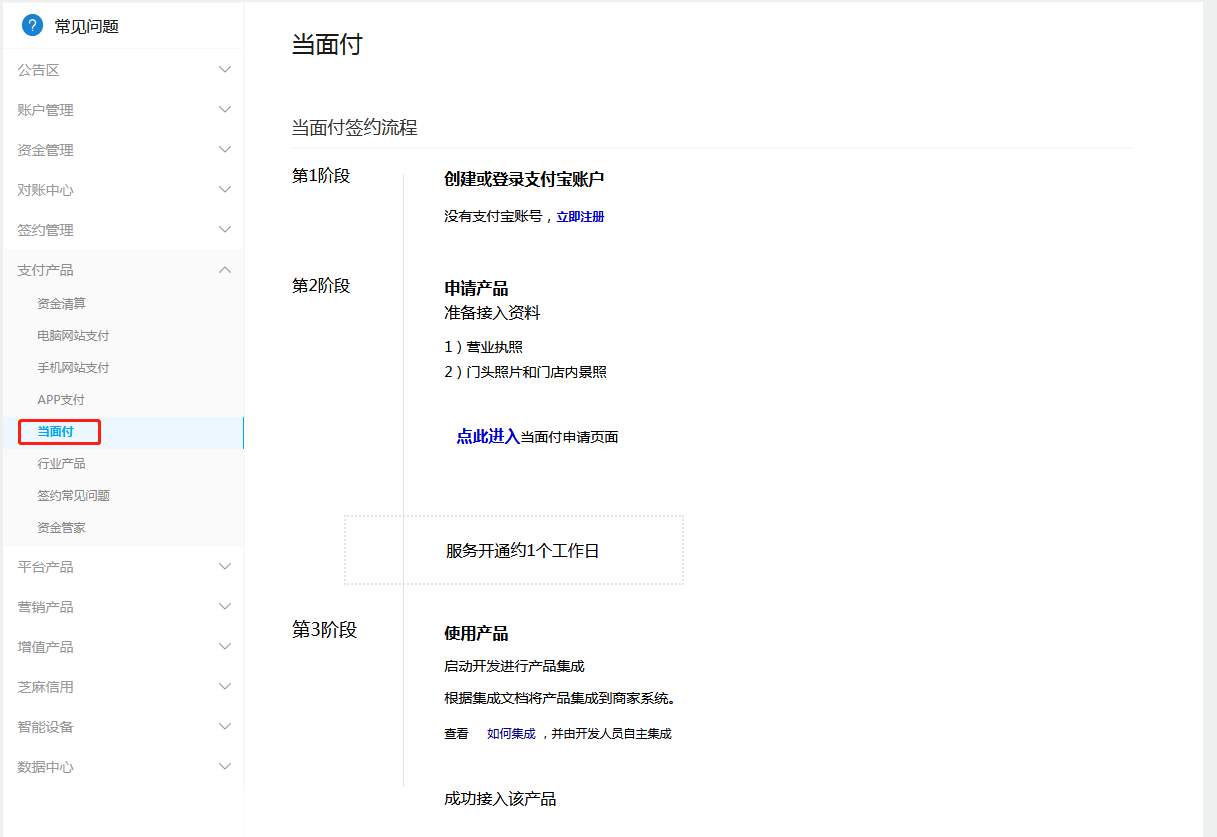The height and width of the screenshot is (837, 1217).
Task: Click the 成功接入该产品 text
Action: [500, 799]
